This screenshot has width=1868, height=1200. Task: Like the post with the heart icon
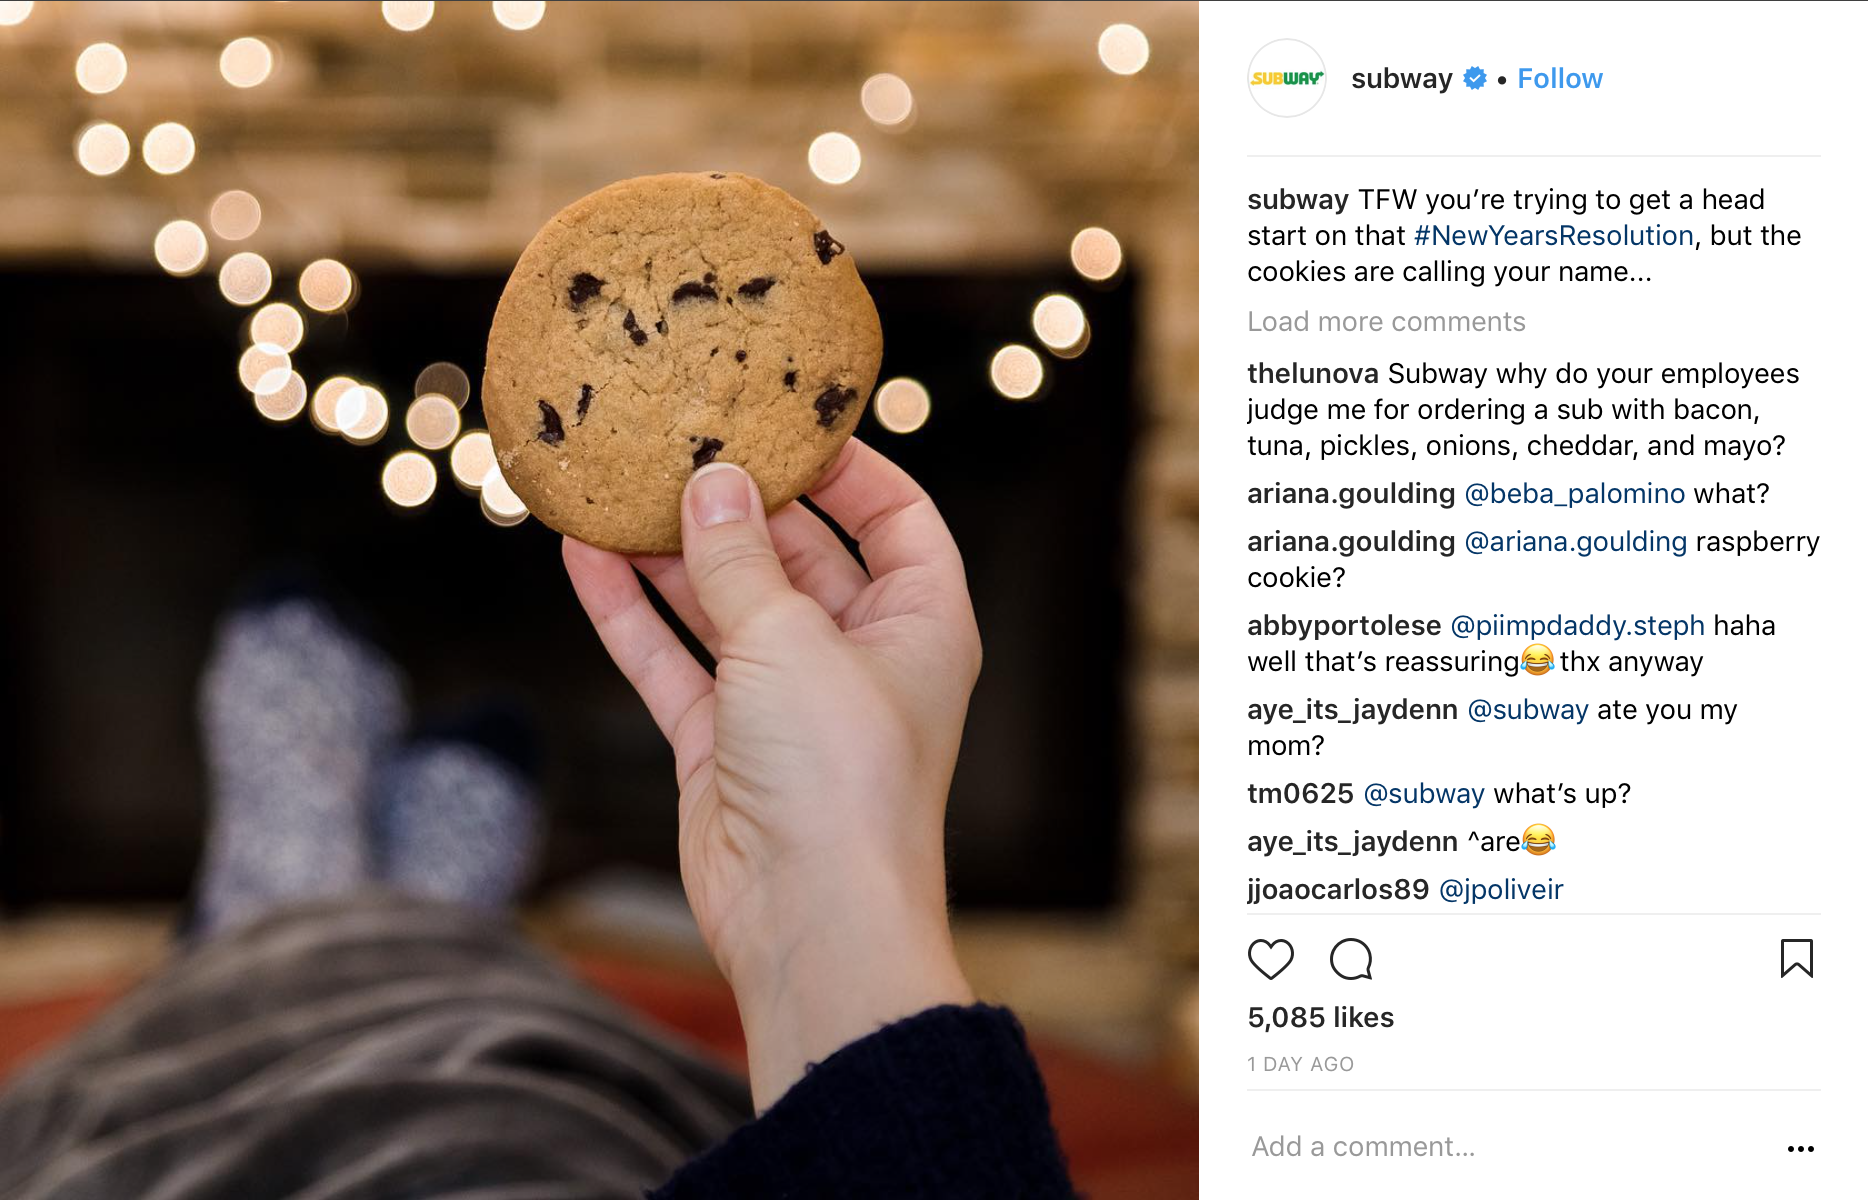point(1271,959)
